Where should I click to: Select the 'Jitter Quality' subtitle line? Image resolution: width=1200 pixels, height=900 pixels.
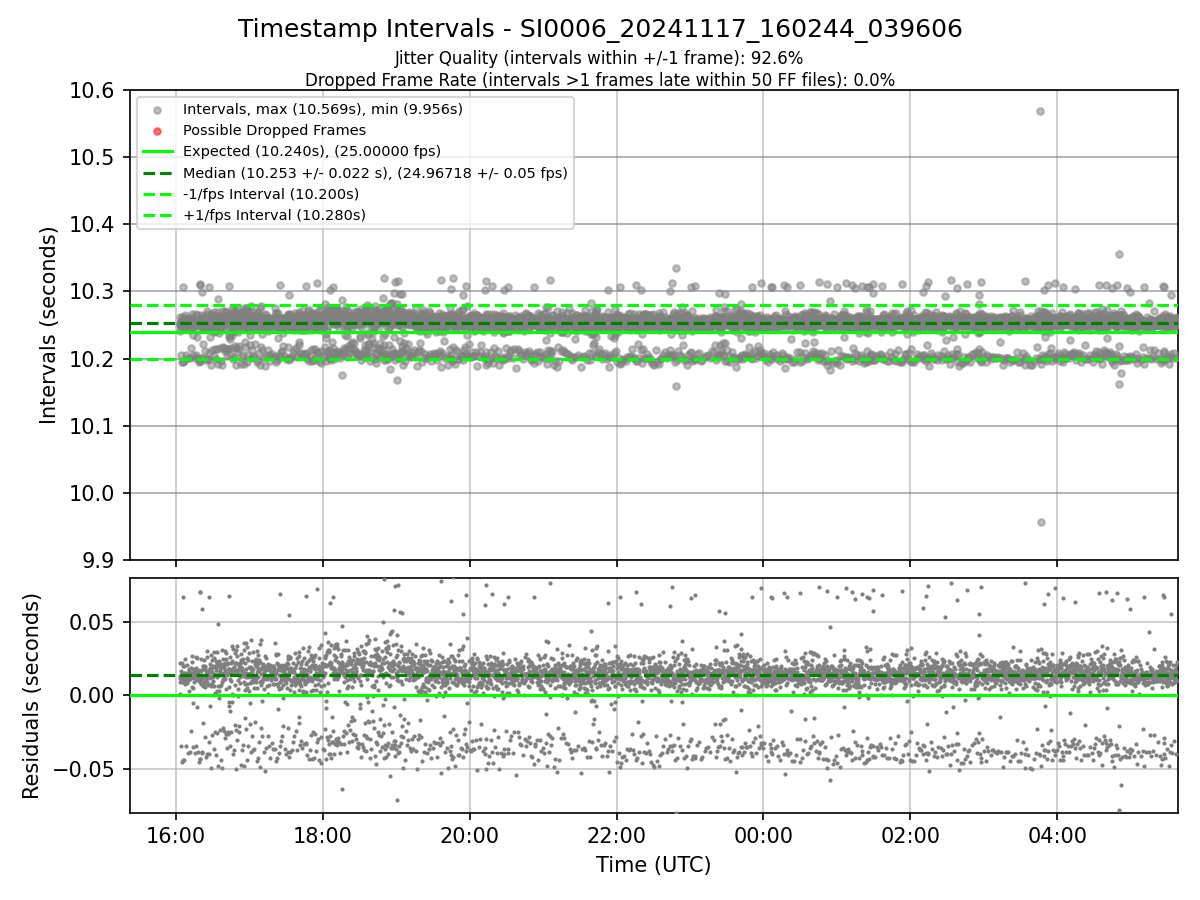[599, 59]
